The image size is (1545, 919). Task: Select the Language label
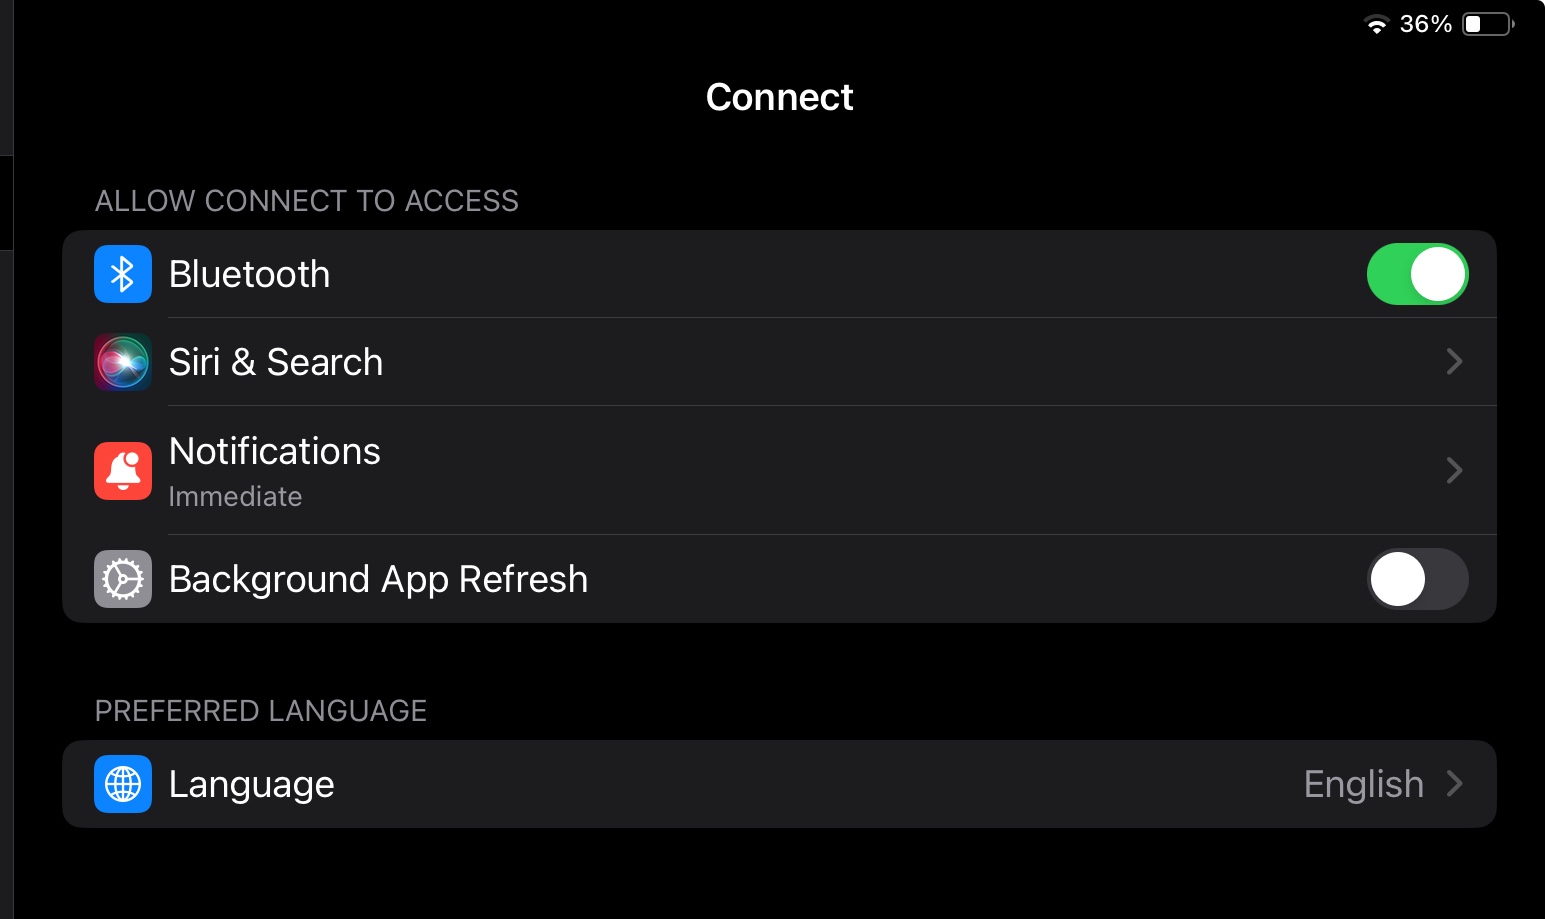[x=251, y=785]
